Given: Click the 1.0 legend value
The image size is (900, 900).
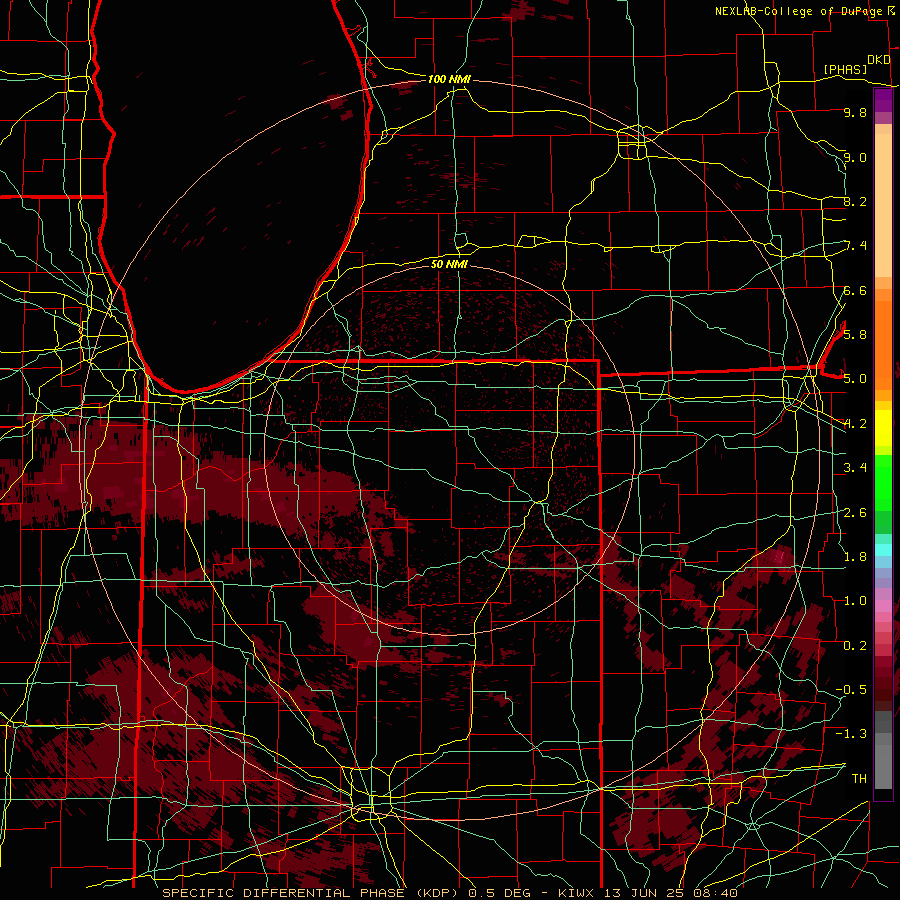Looking at the screenshot, I should [x=855, y=600].
